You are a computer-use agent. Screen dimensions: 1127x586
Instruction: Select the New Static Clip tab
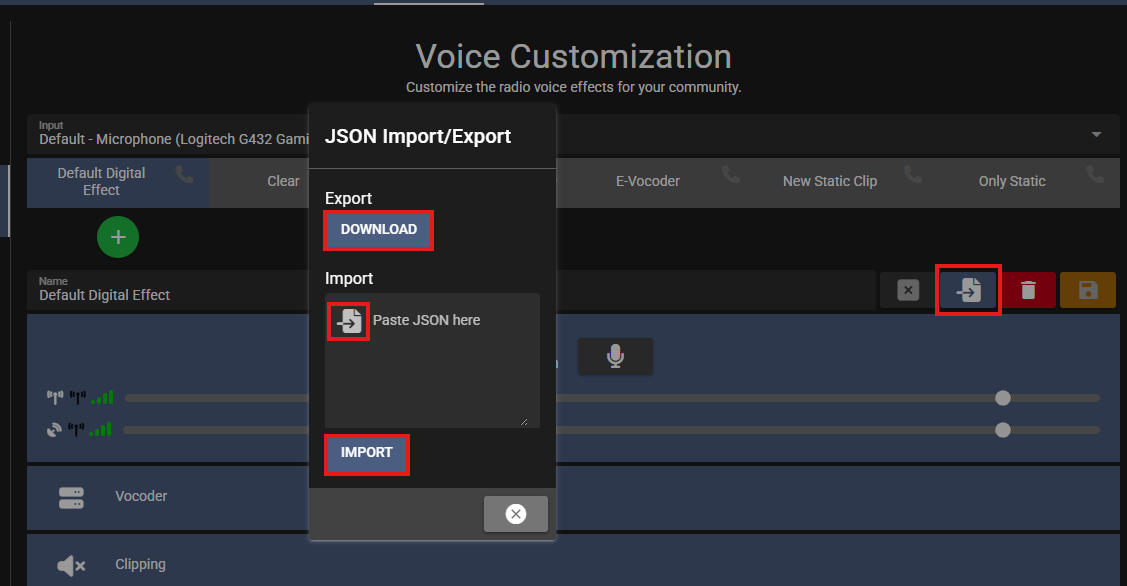[829, 181]
